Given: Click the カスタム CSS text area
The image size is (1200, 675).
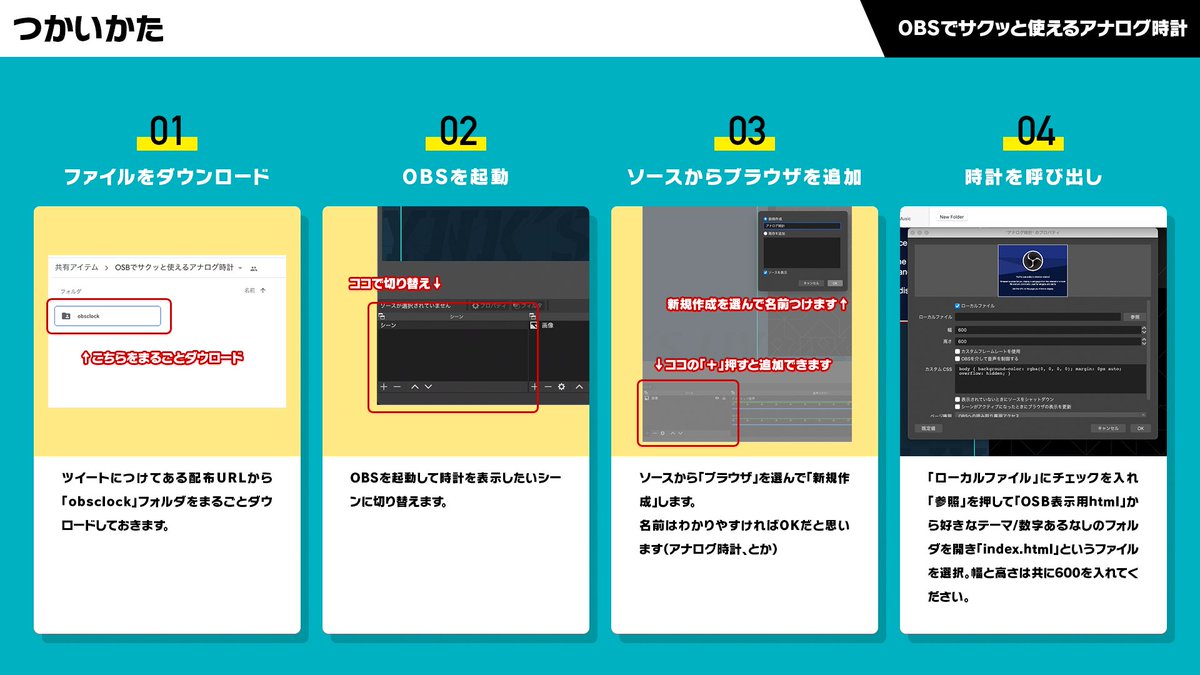Looking at the screenshot, I should click(1050, 379).
